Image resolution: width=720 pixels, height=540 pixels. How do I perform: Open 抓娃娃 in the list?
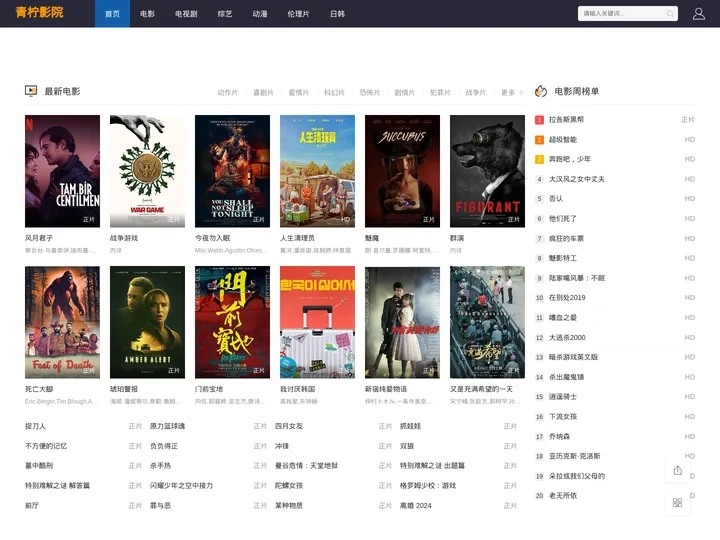410,426
